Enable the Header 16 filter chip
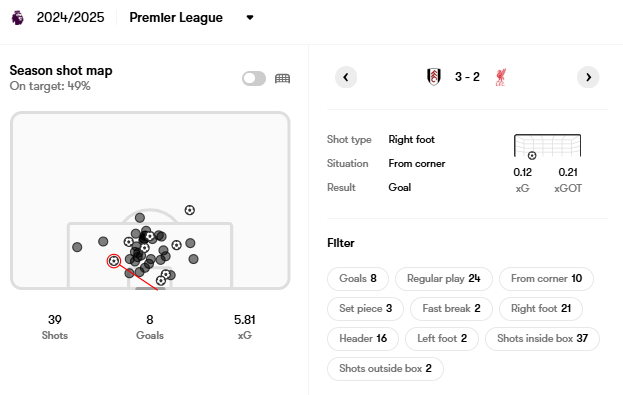Screen dimensions: 623x395 [363, 339]
